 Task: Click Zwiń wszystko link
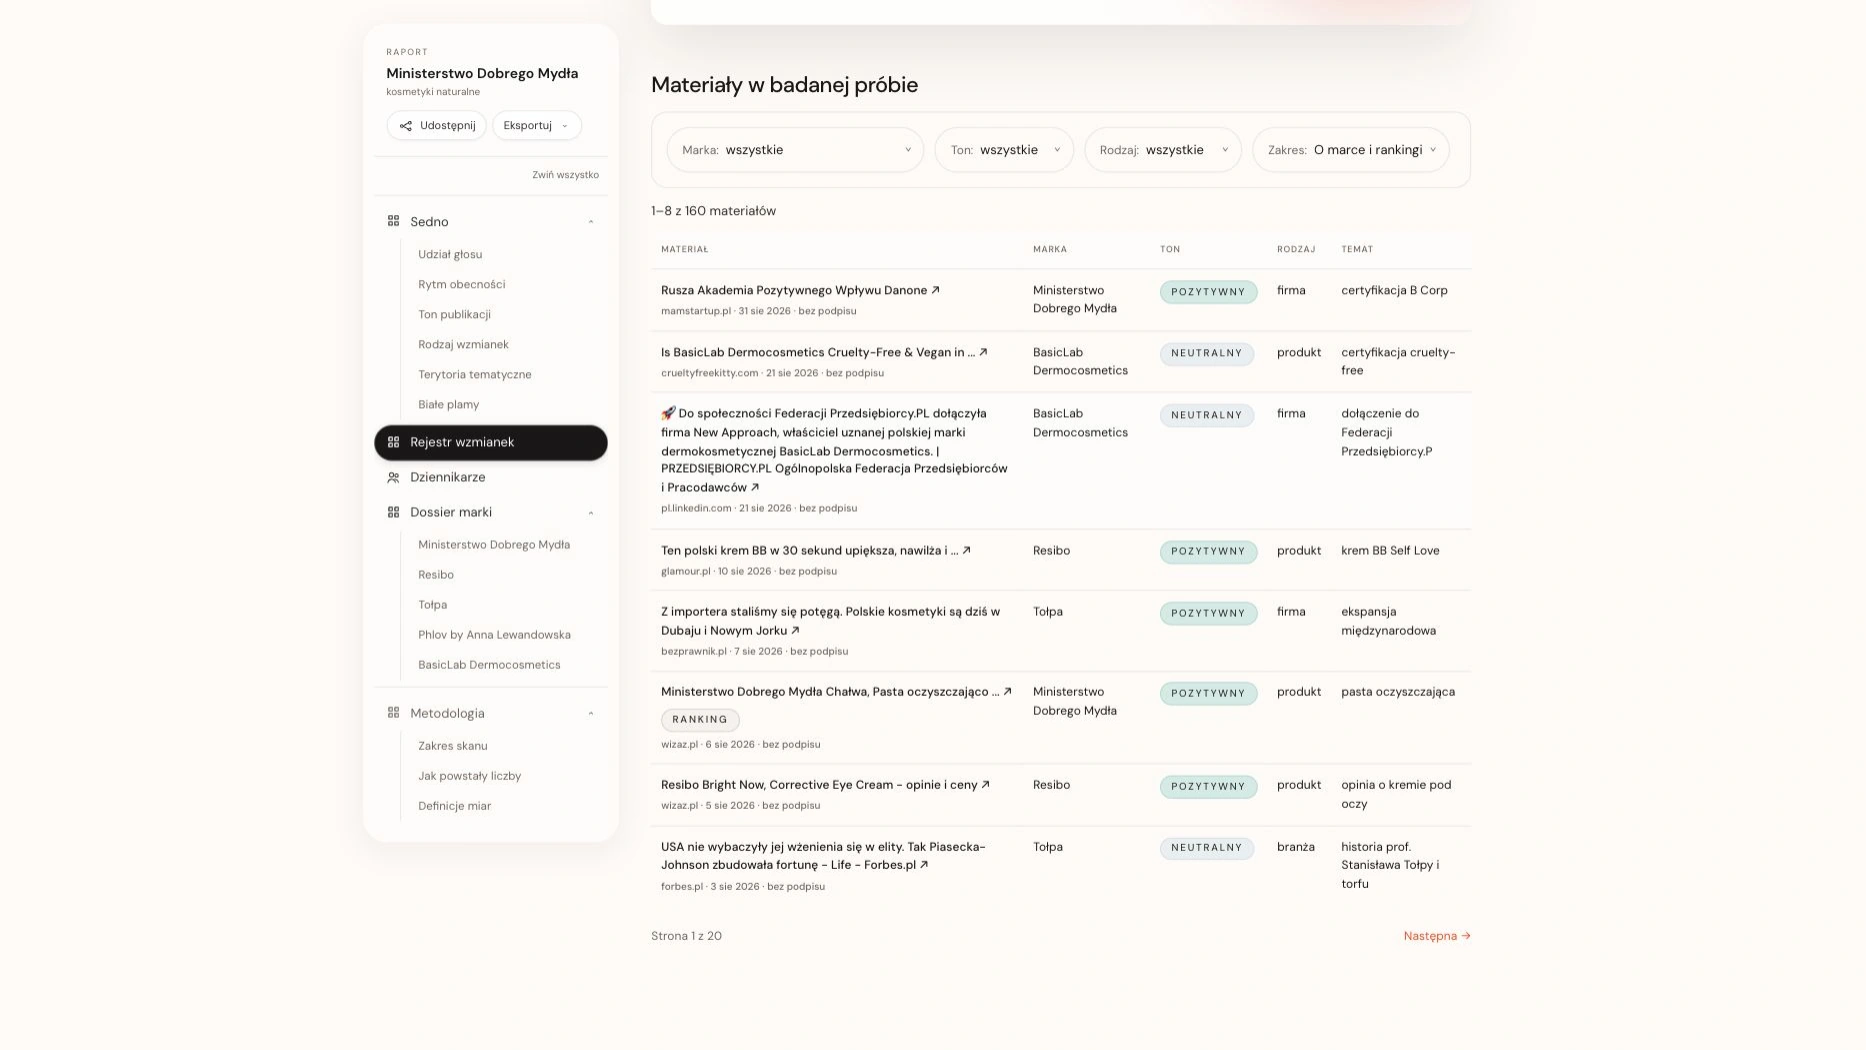(566, 175)
